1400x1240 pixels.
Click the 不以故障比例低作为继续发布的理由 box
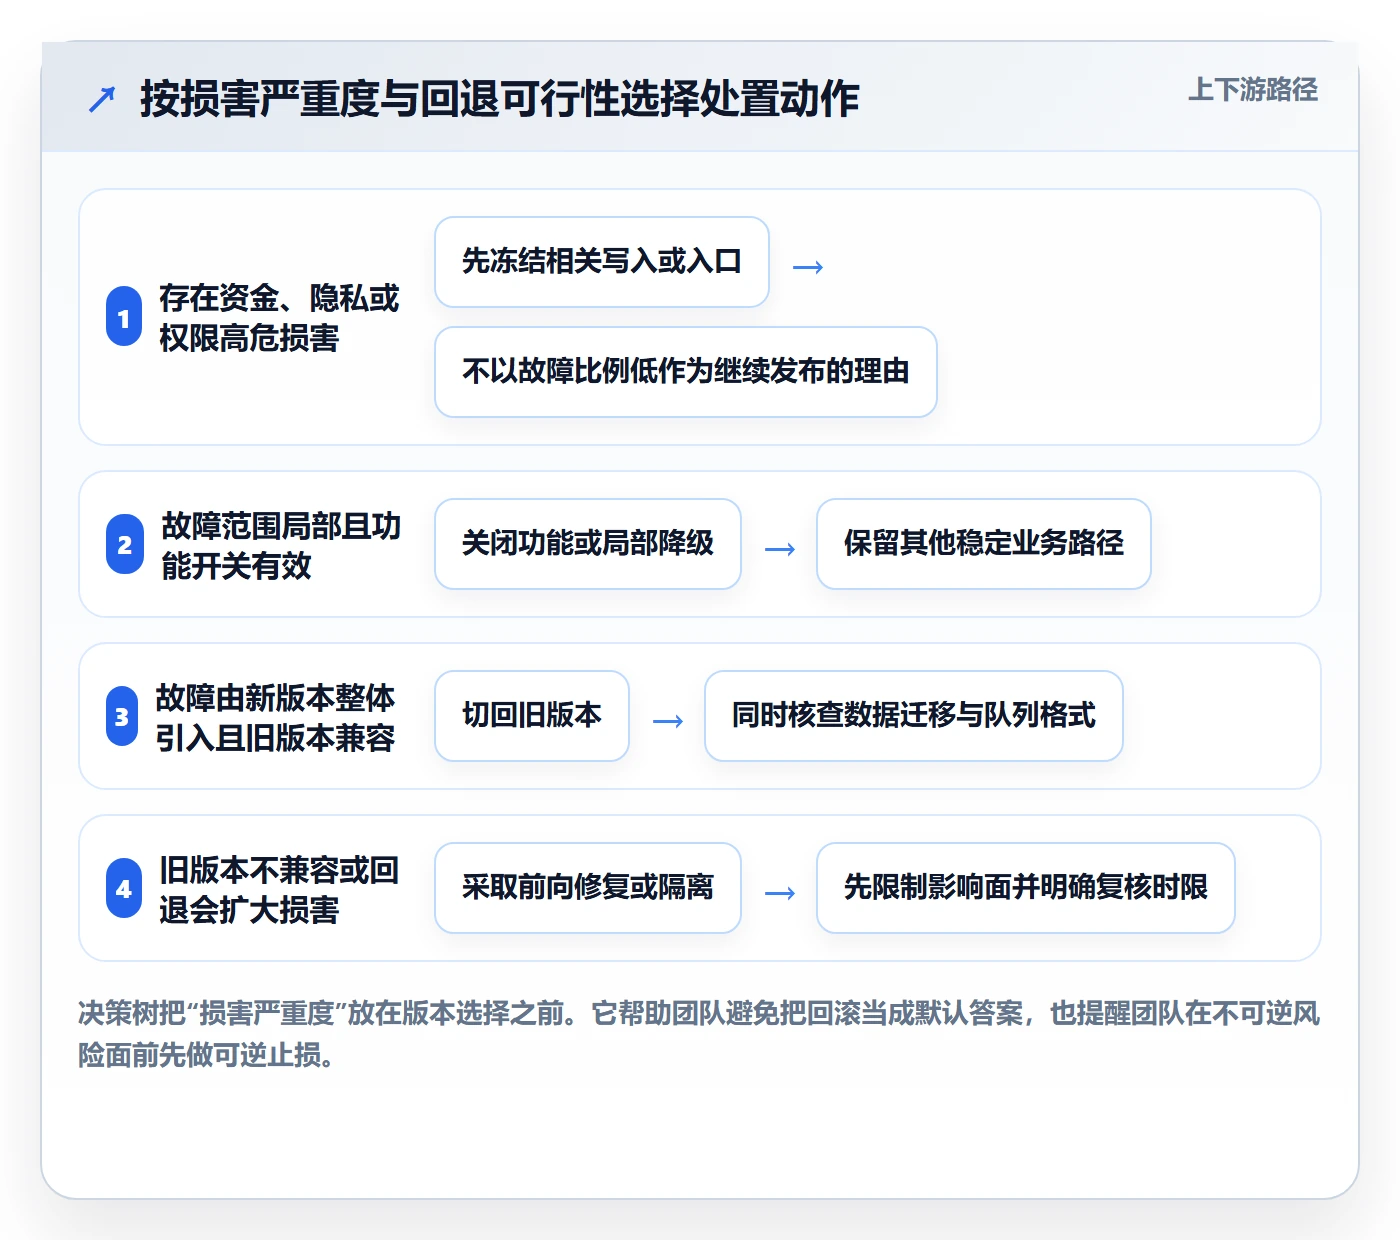tap(686, 372)
